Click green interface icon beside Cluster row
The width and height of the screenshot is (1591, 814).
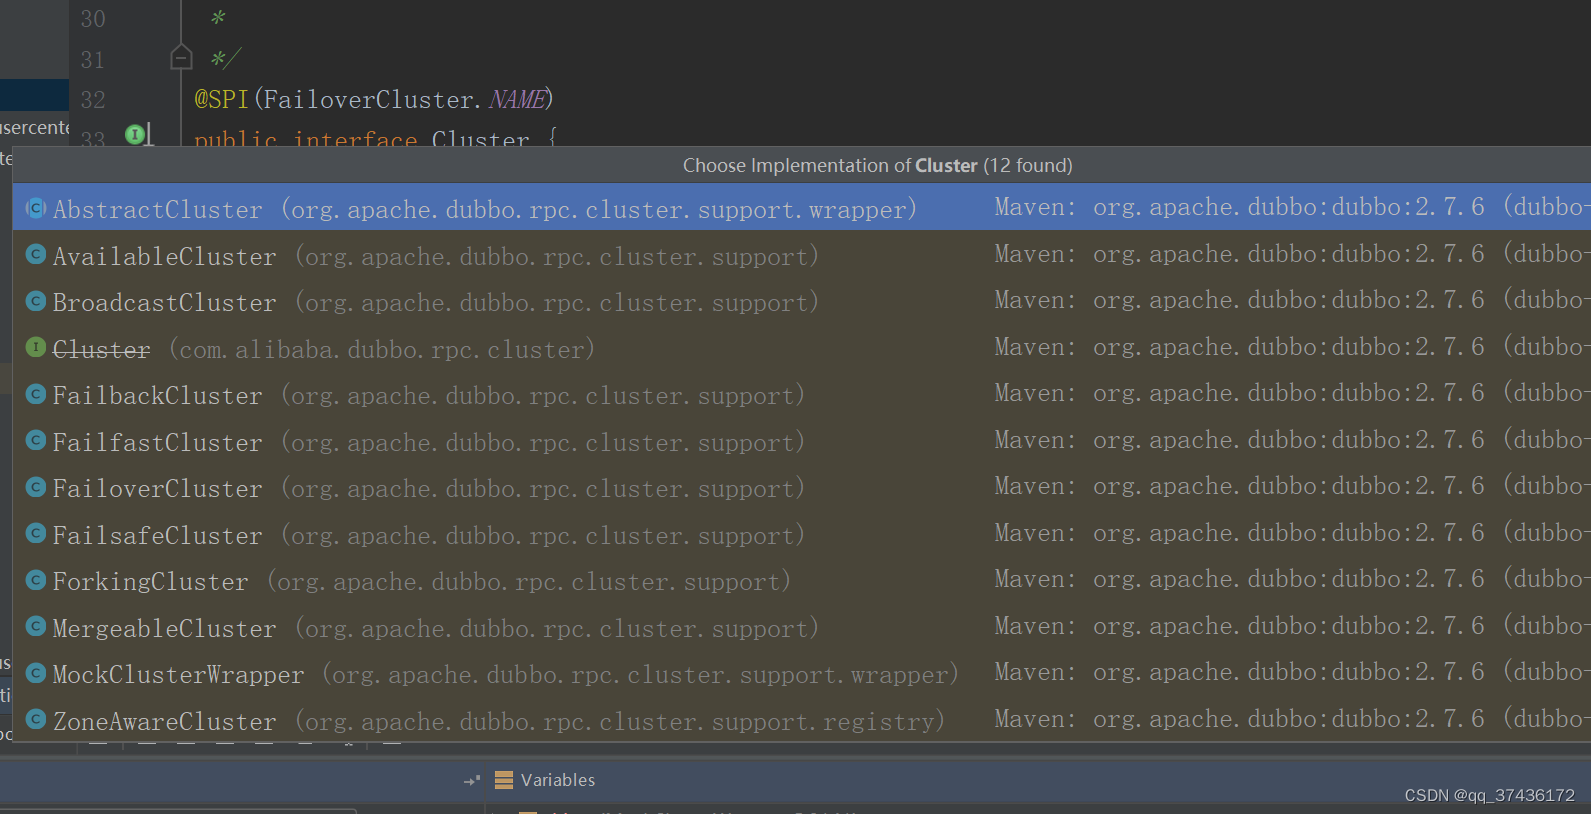(x=36, y=347)
